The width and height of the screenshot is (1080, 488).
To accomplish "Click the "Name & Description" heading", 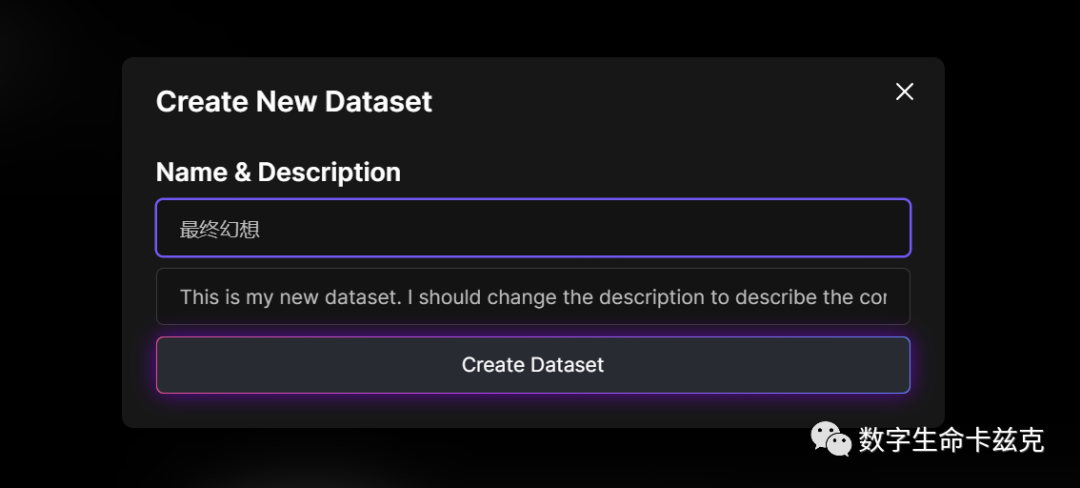I will click(x=278, y=172).
